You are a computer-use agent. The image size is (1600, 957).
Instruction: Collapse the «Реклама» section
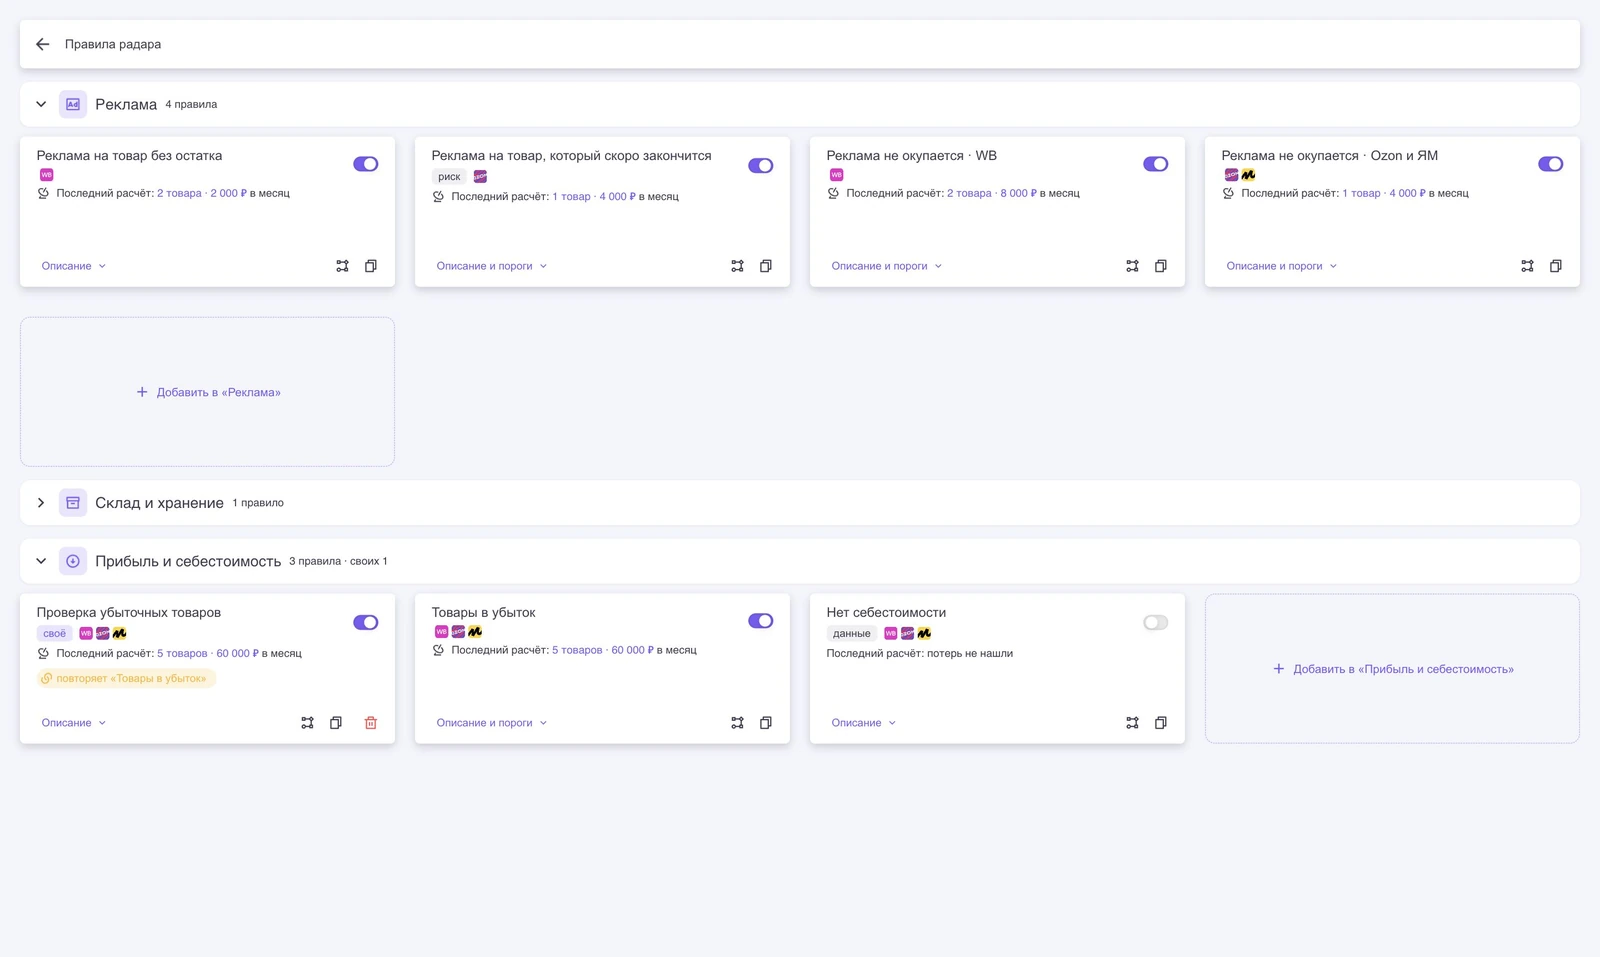41,104
